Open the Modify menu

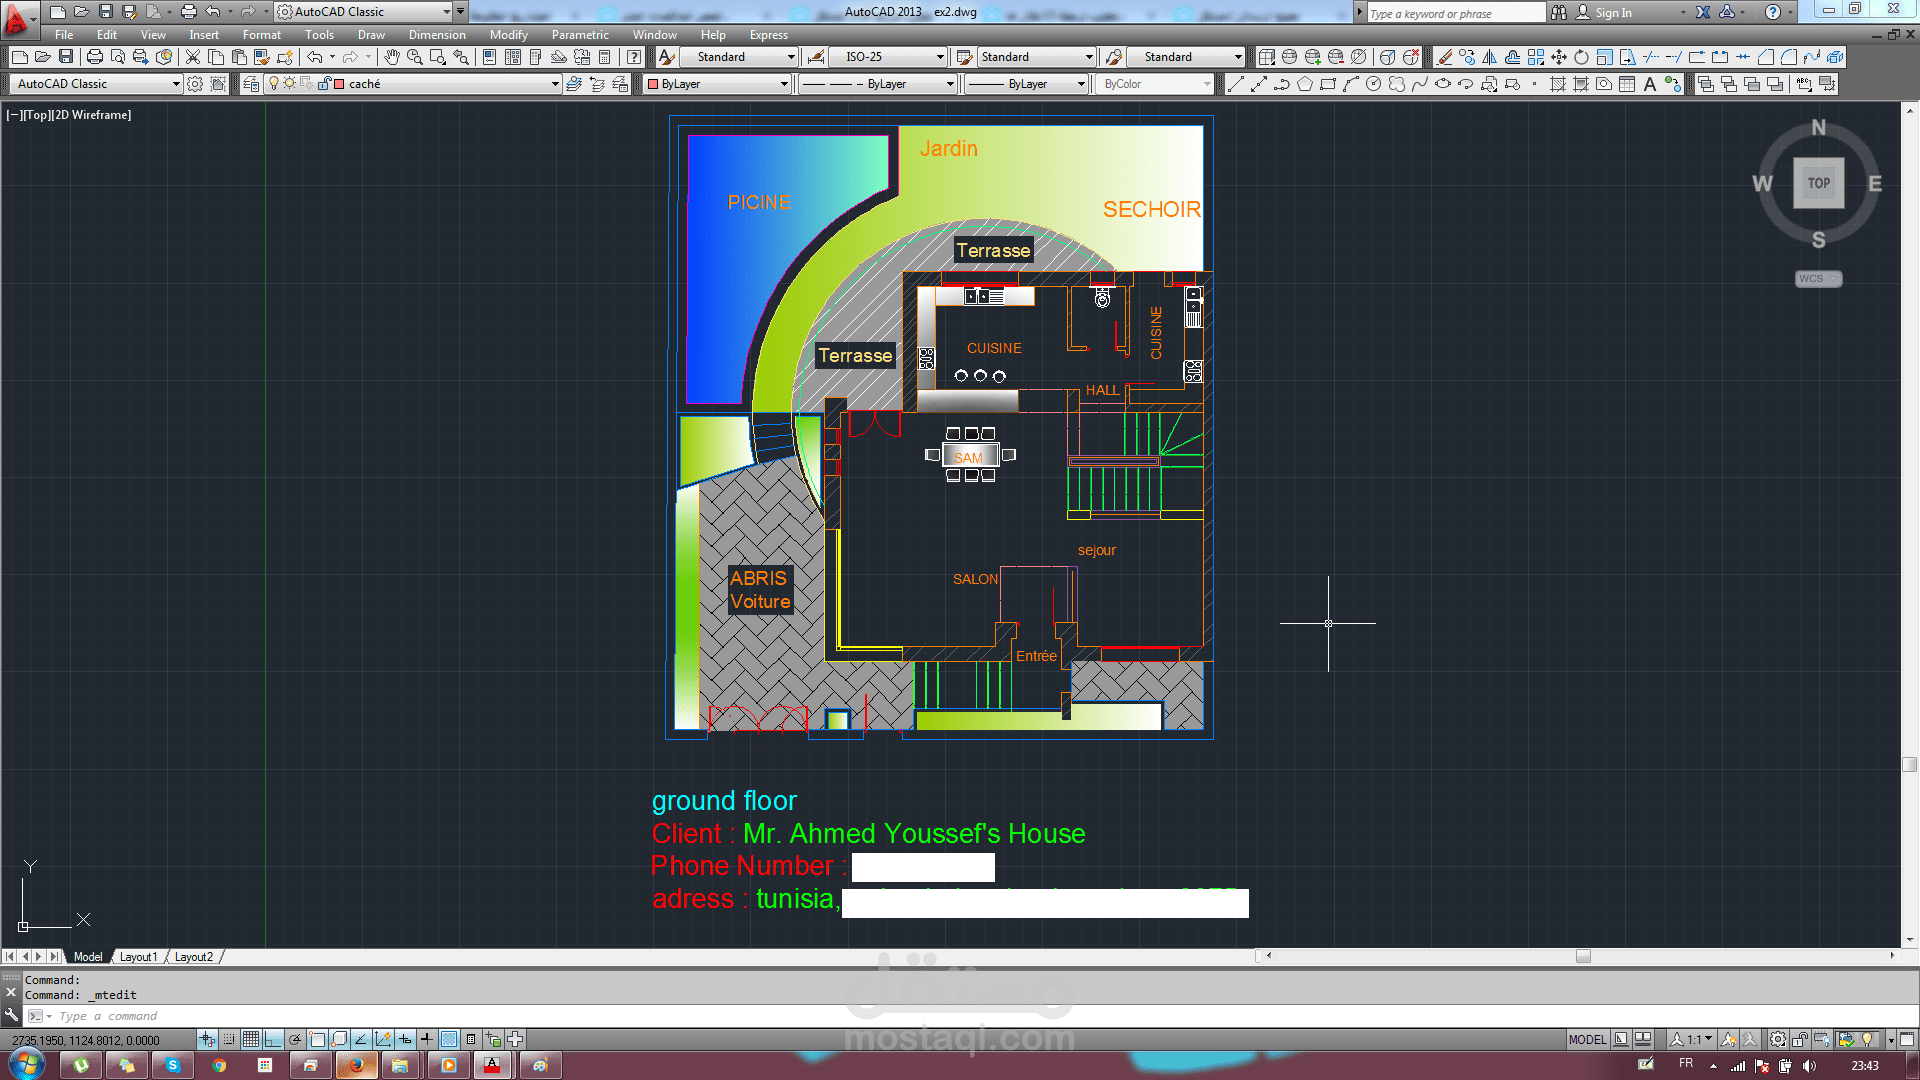click(508, 35)
